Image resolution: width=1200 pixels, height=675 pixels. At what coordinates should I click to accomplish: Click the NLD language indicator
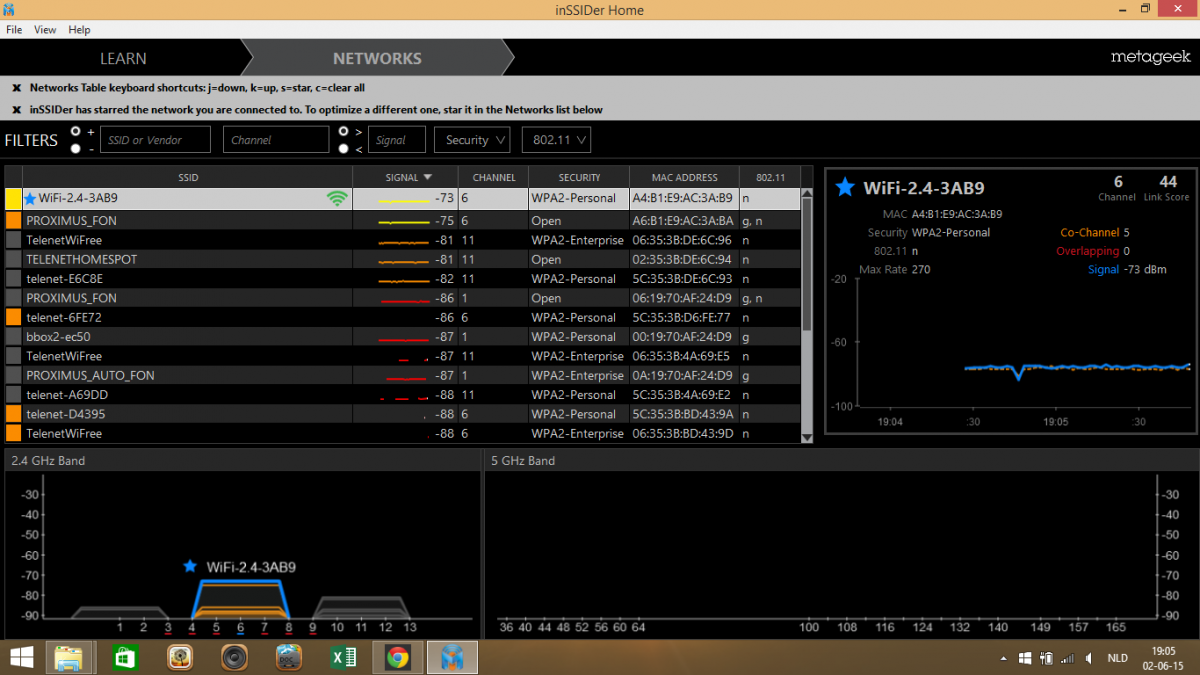pos(1118,658)
